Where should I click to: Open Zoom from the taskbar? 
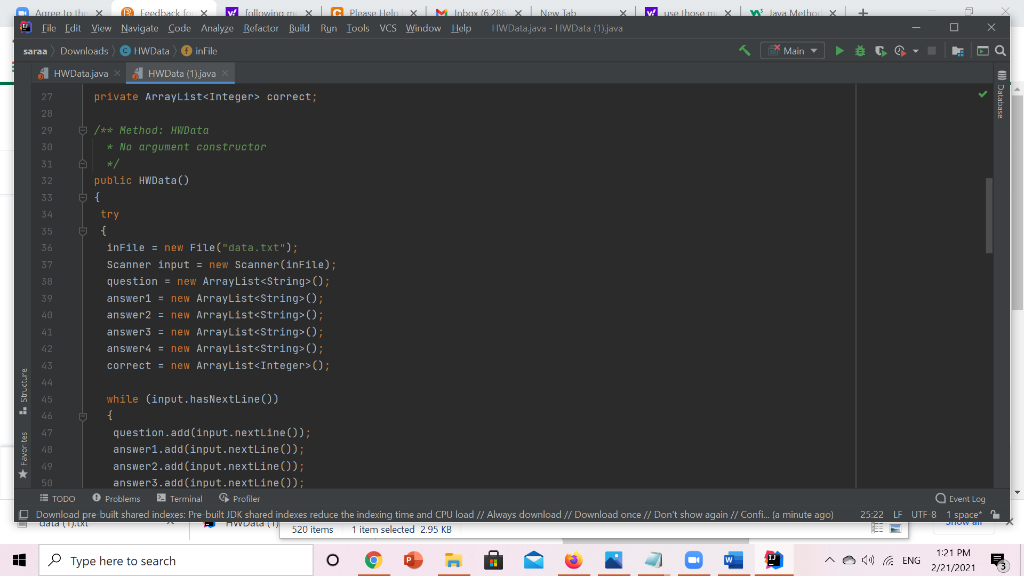[x=694, y=560]
